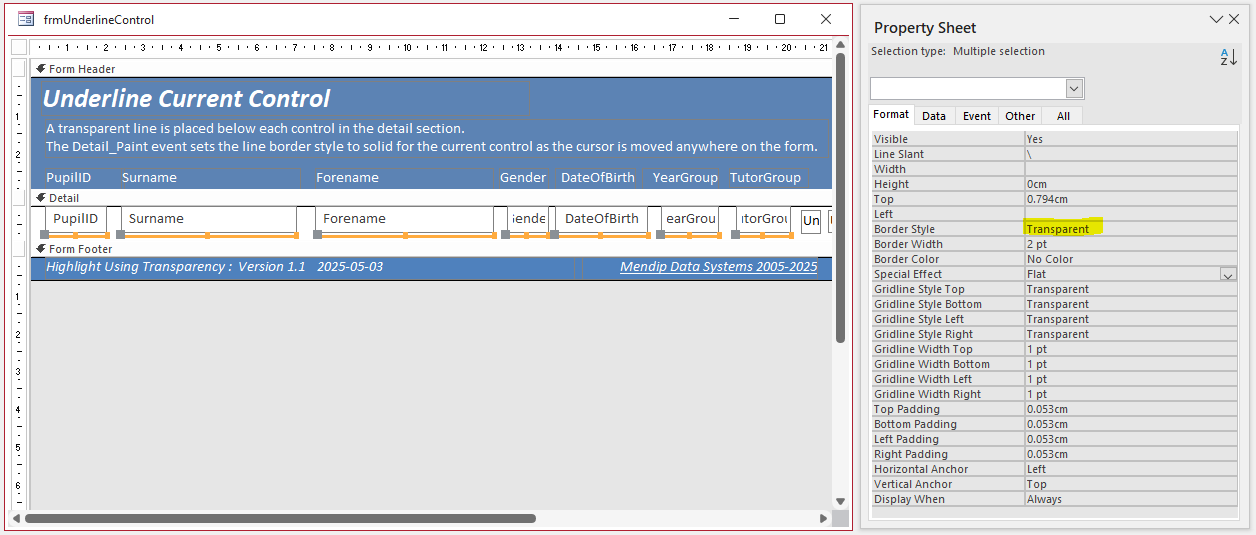Switch to the All tab
1256x535 pixels.
(1063, 116)
